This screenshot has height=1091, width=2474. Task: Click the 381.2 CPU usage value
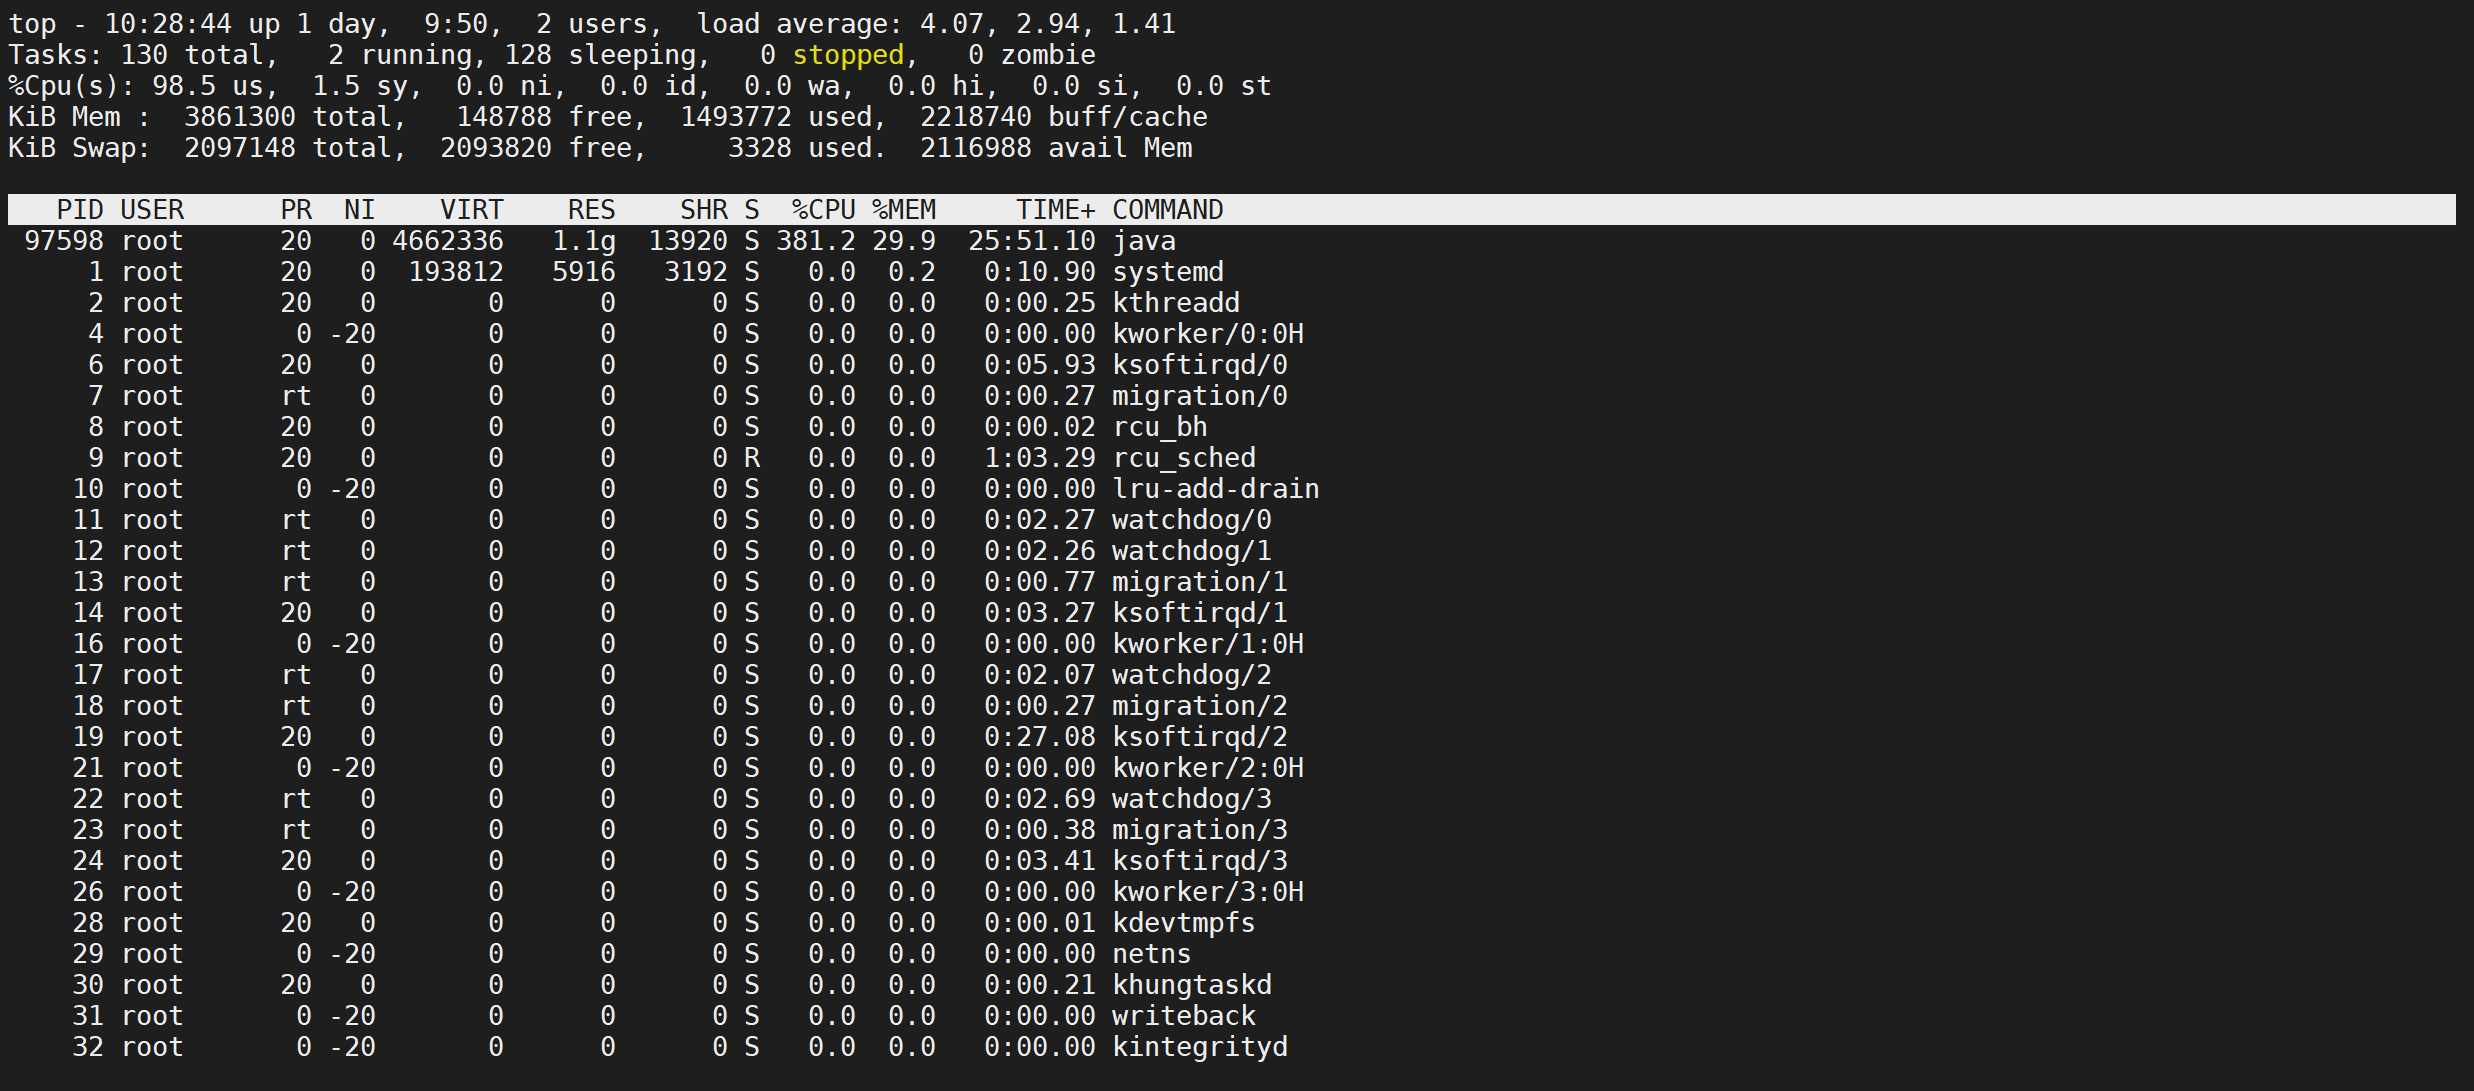pyautogui.click(x=816, y=241)
